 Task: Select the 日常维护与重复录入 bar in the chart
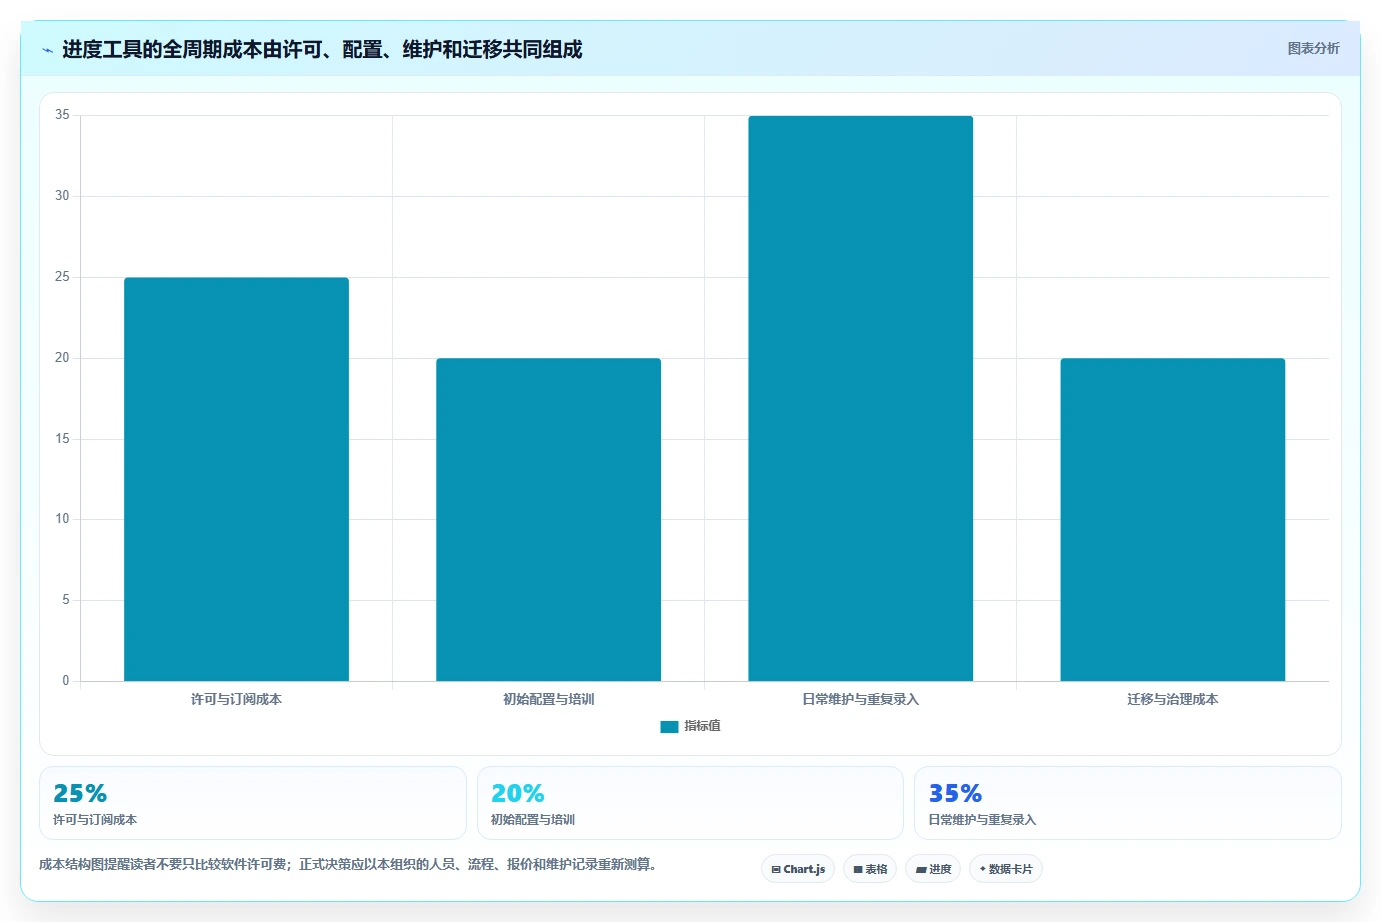(860, 398)
